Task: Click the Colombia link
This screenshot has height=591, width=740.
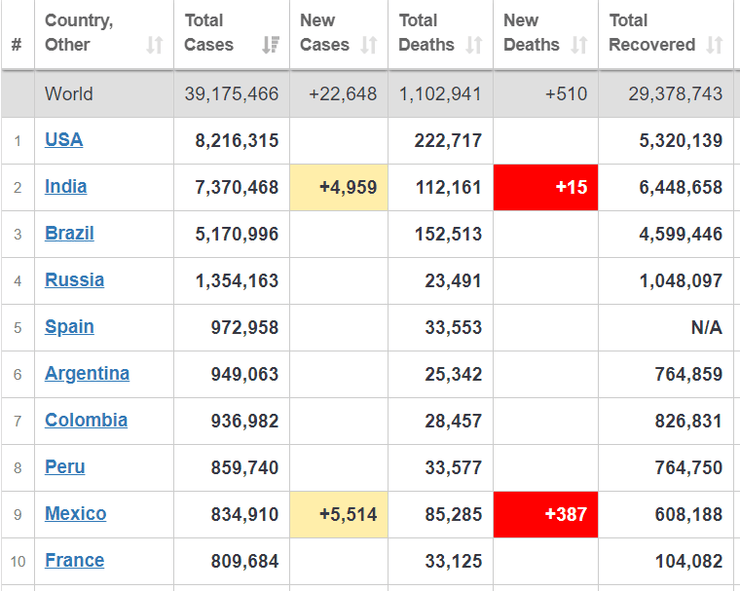Action: tap(86, 420)
